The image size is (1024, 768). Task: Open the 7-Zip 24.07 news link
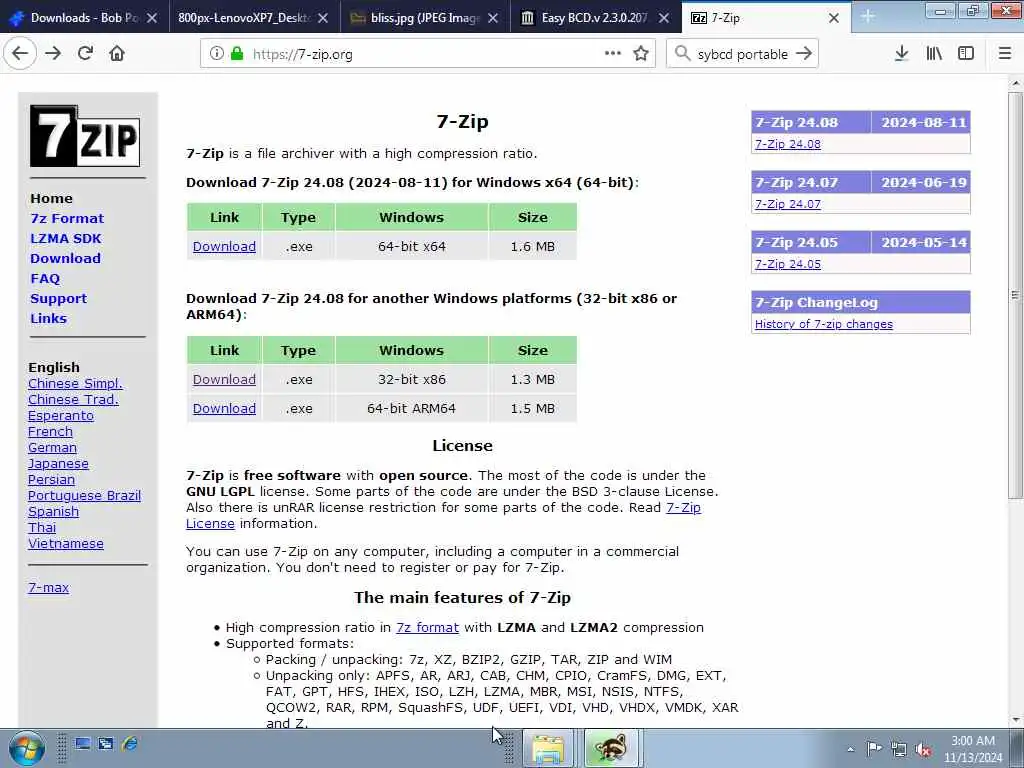[788, 204]
